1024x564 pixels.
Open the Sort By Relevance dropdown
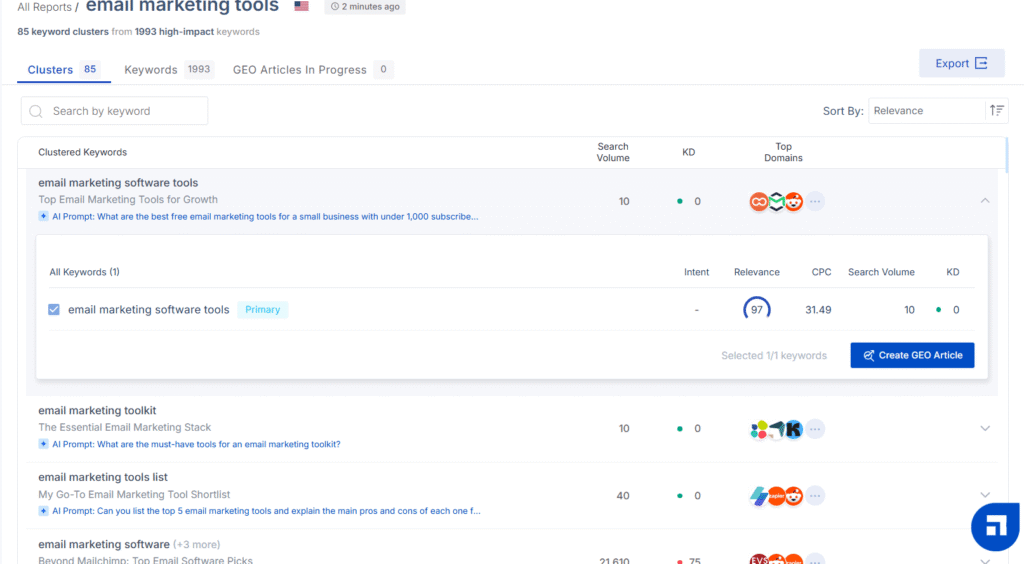926,111
